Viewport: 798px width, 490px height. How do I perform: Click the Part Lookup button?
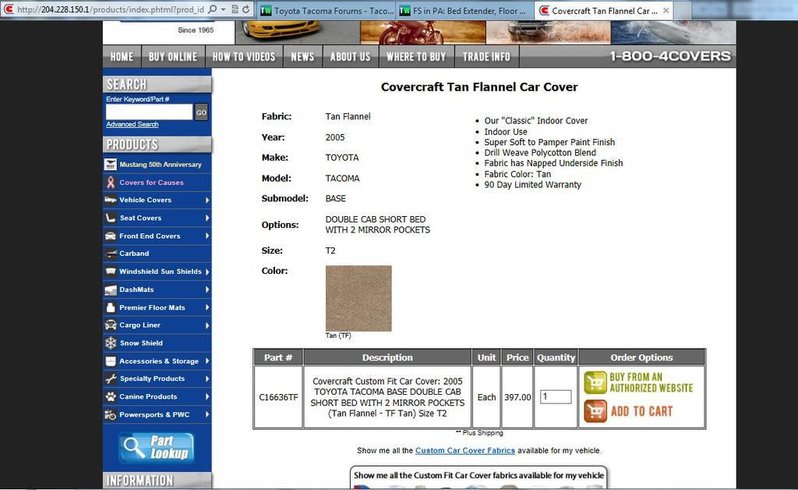pyautogui.click(x=157, y=448)
